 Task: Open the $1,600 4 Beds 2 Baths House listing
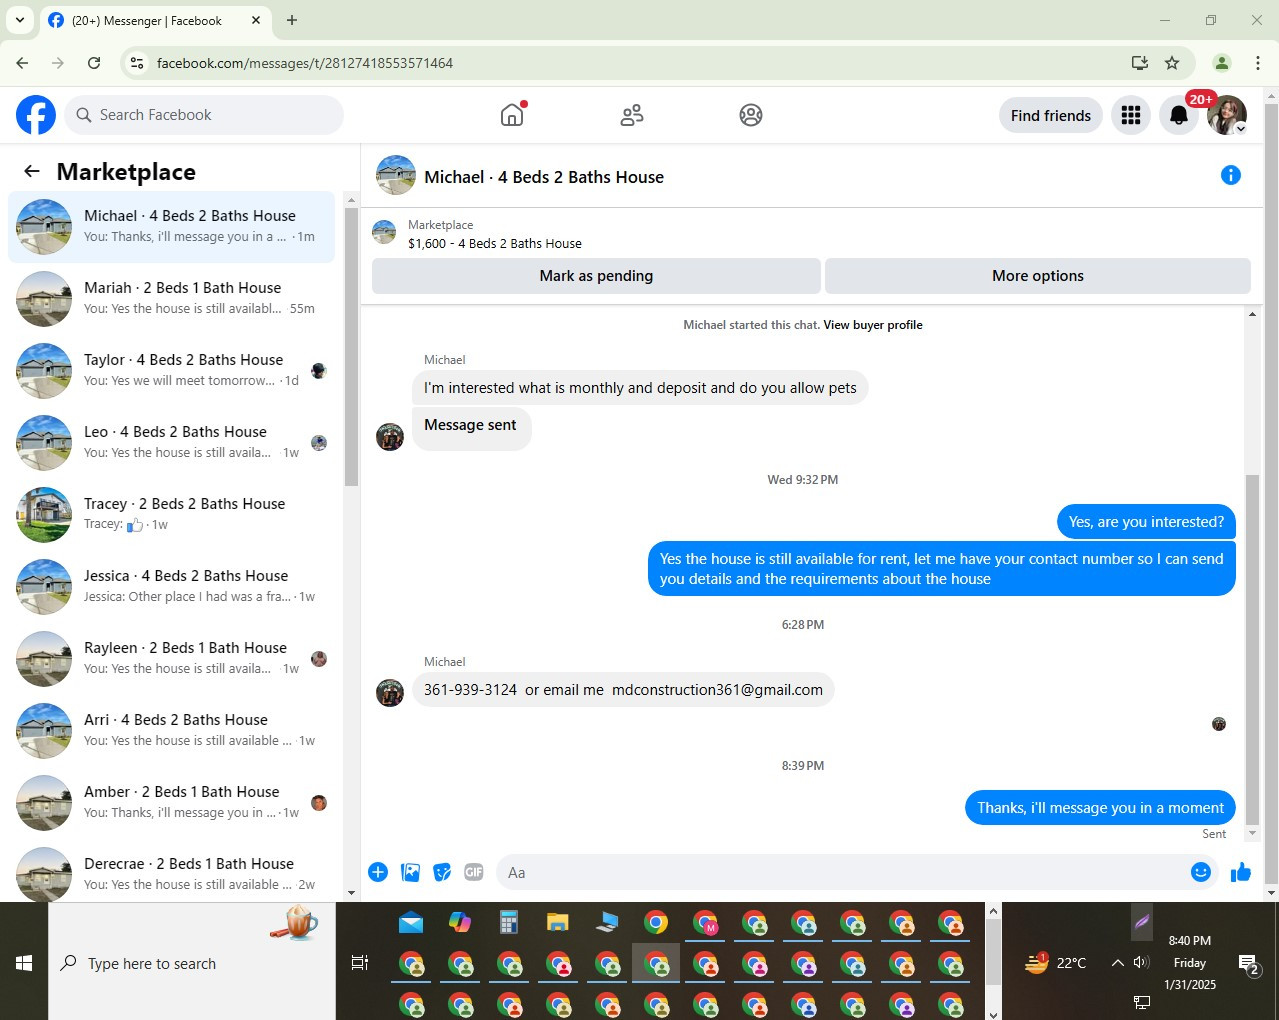pos(495,243)
